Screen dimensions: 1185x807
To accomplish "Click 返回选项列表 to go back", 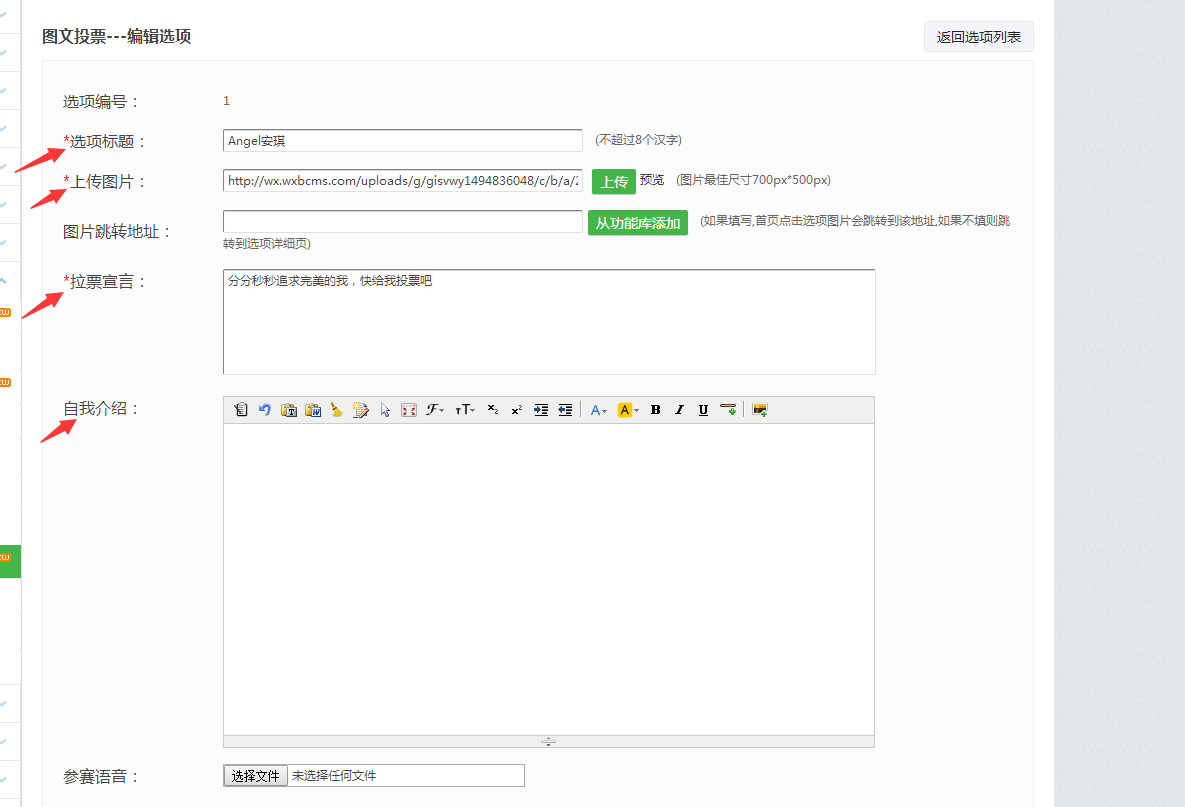I will pyautogui.click(x=977, y=36).
